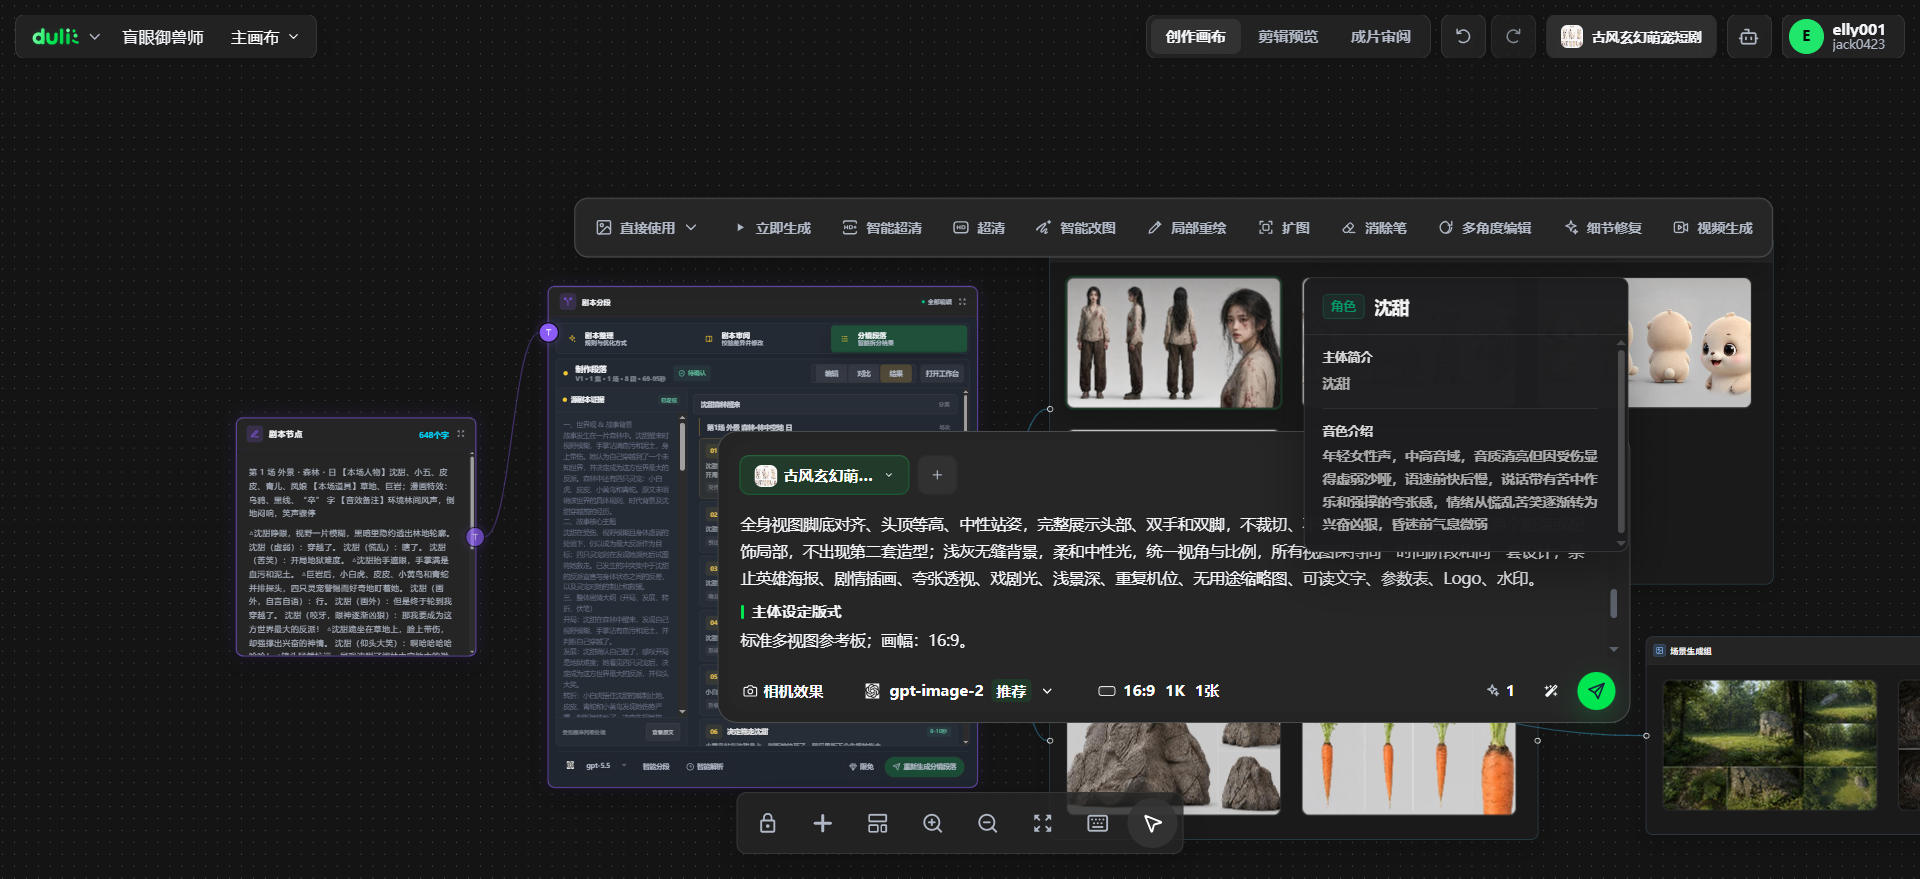The image size is (1920, 879).
Task: Click 立即生成 play icon button
Action: point(773,228)
